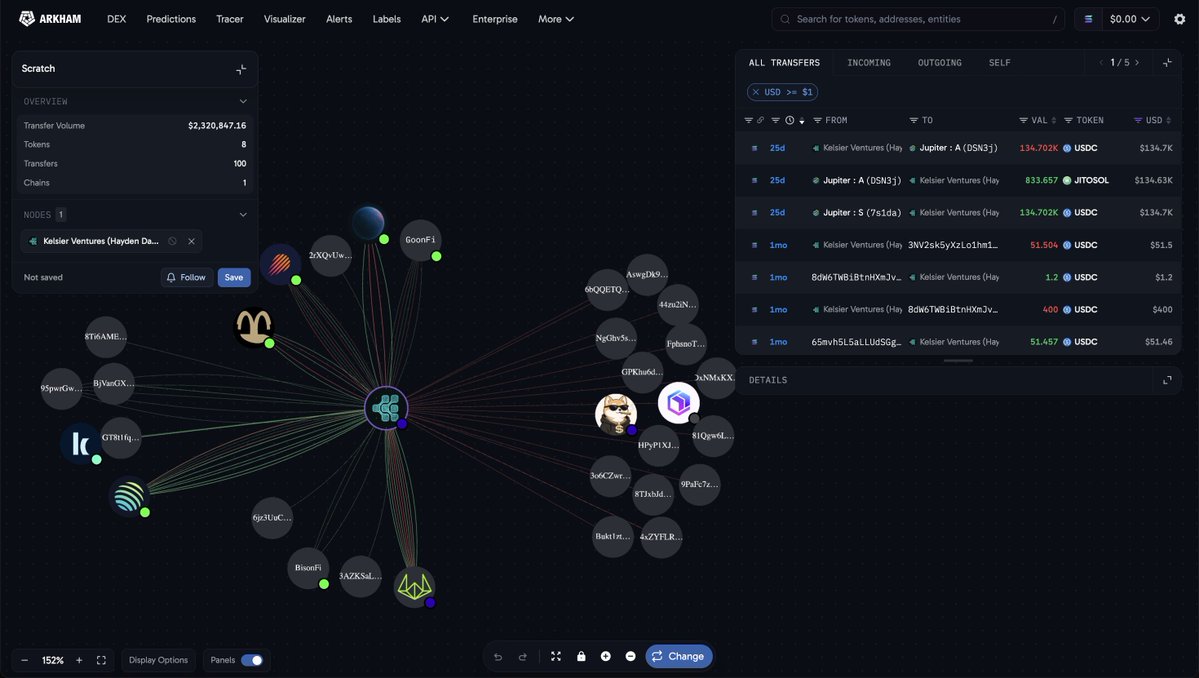Select the dark planet logo node
Image resolution: width=1199 pixels, height=678 pixels.
pos(369,223)
